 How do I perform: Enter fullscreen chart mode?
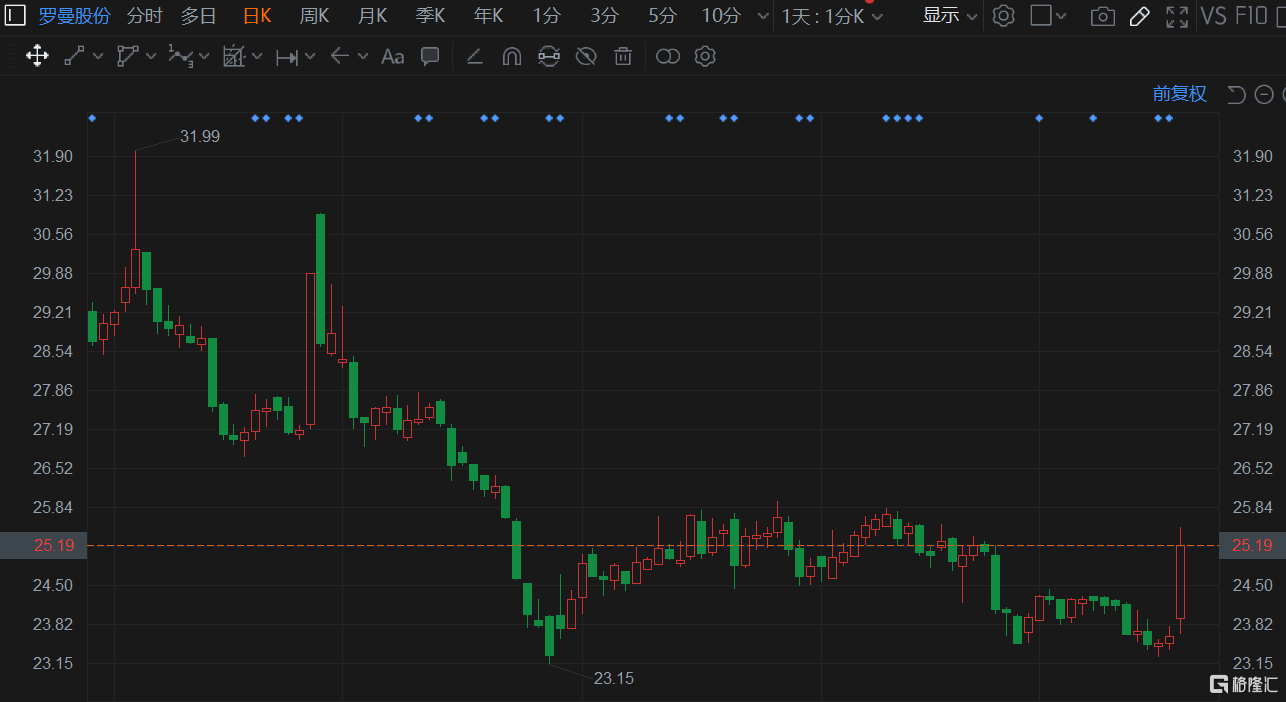[x=1177, y=16]
